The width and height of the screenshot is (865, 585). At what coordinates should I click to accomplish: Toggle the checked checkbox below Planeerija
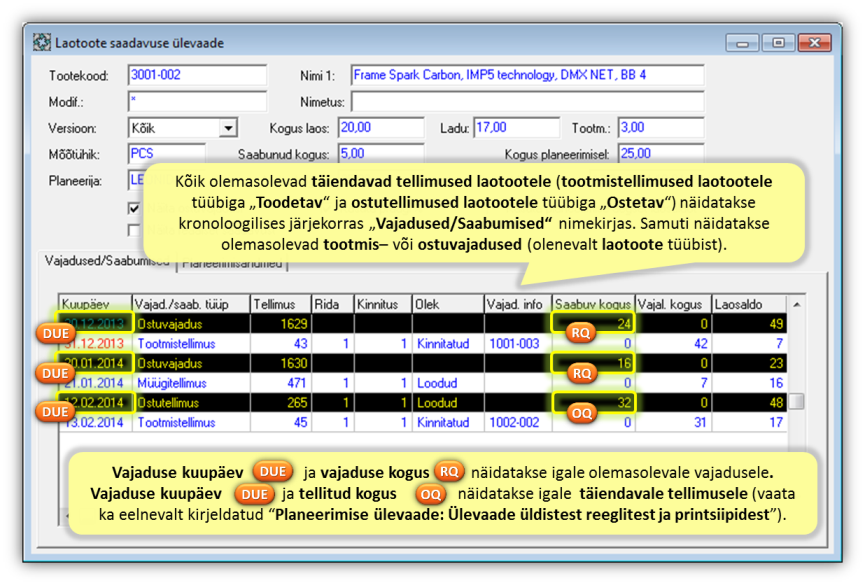tap(134, 208)
